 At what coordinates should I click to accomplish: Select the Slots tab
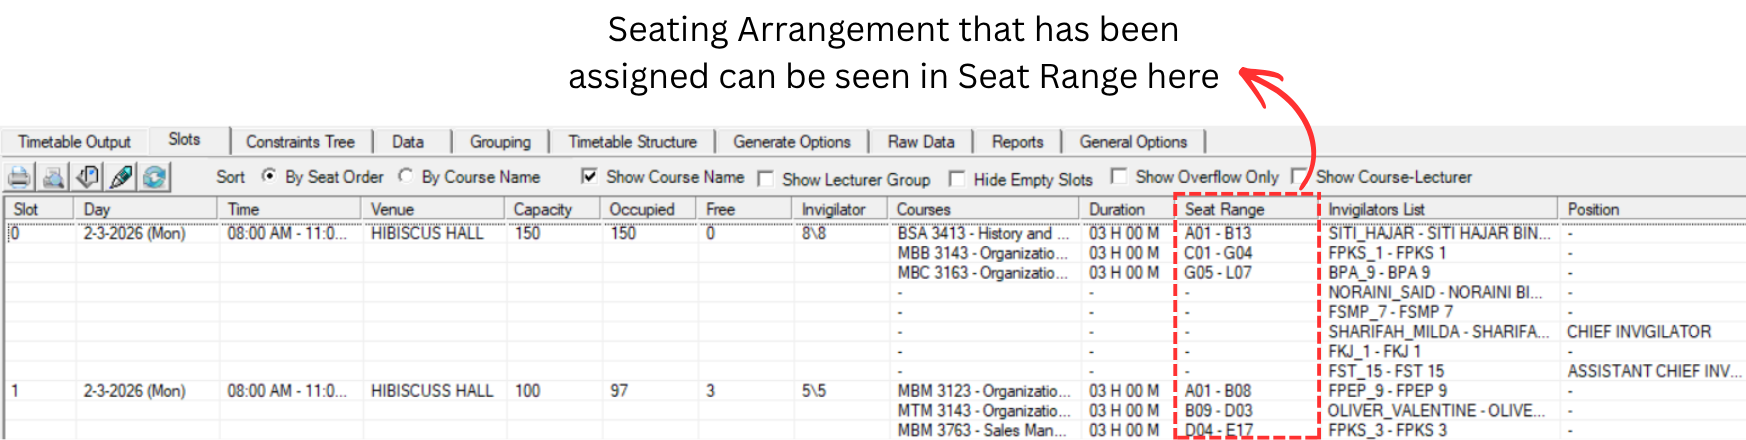(x=188, y=140)
